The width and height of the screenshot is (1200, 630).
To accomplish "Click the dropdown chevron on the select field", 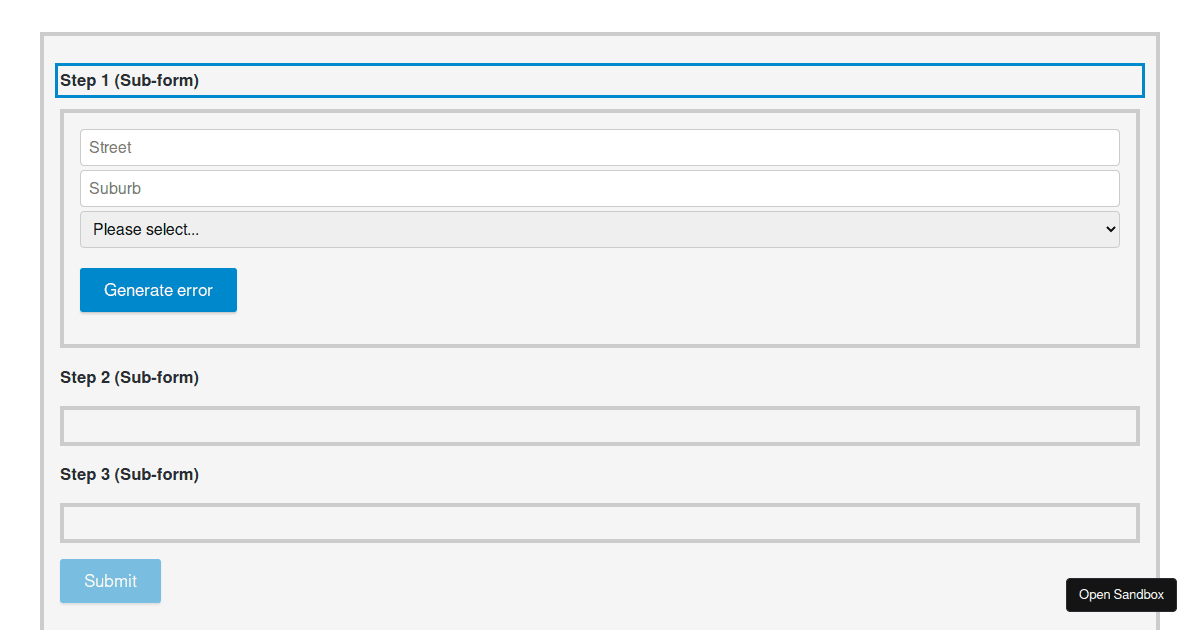I will point(1108,229).
